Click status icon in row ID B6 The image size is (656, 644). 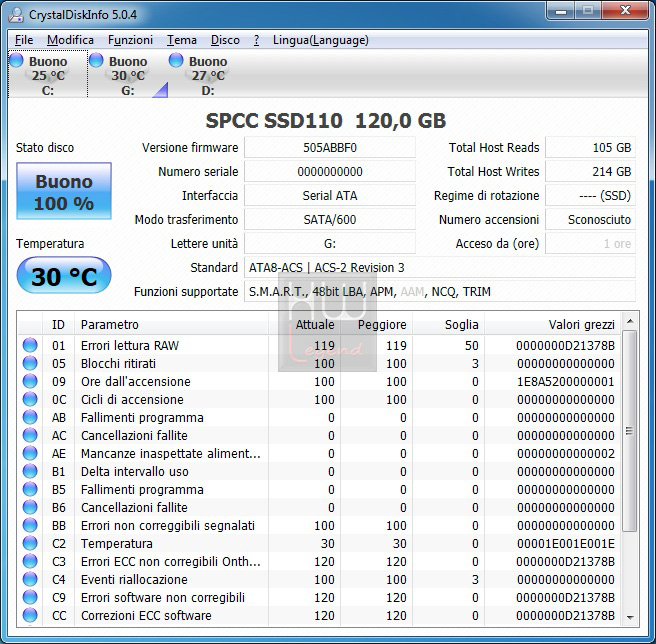[x=30, y=507]
